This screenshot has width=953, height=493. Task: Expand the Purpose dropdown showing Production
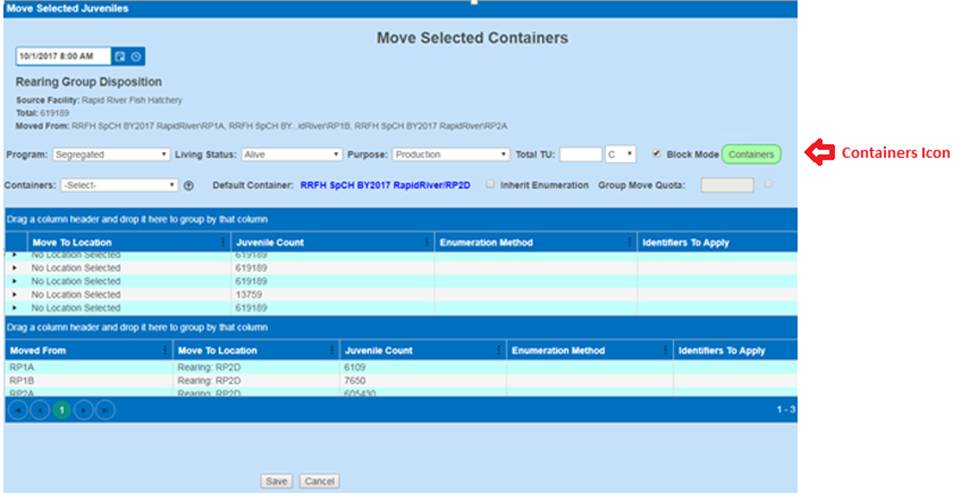pos(450,155)
